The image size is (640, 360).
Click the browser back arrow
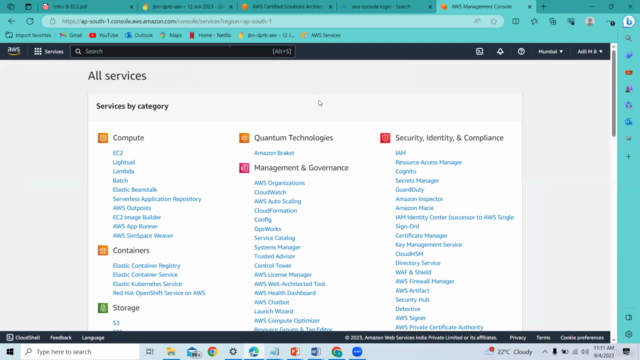[x=11, y=21]
